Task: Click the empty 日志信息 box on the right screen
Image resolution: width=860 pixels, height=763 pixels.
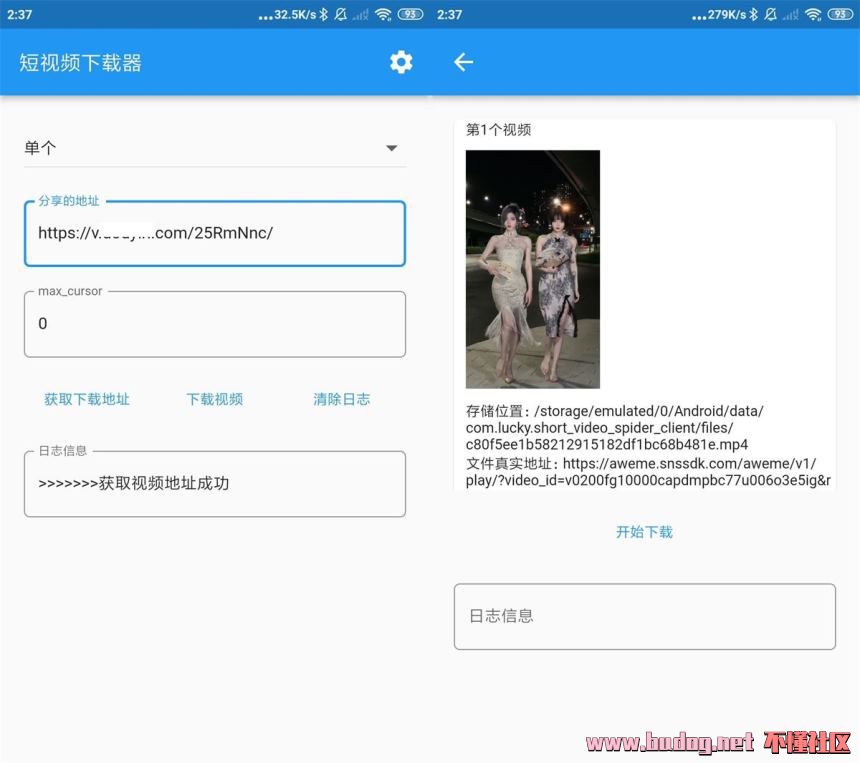Action: click(644, 617)
